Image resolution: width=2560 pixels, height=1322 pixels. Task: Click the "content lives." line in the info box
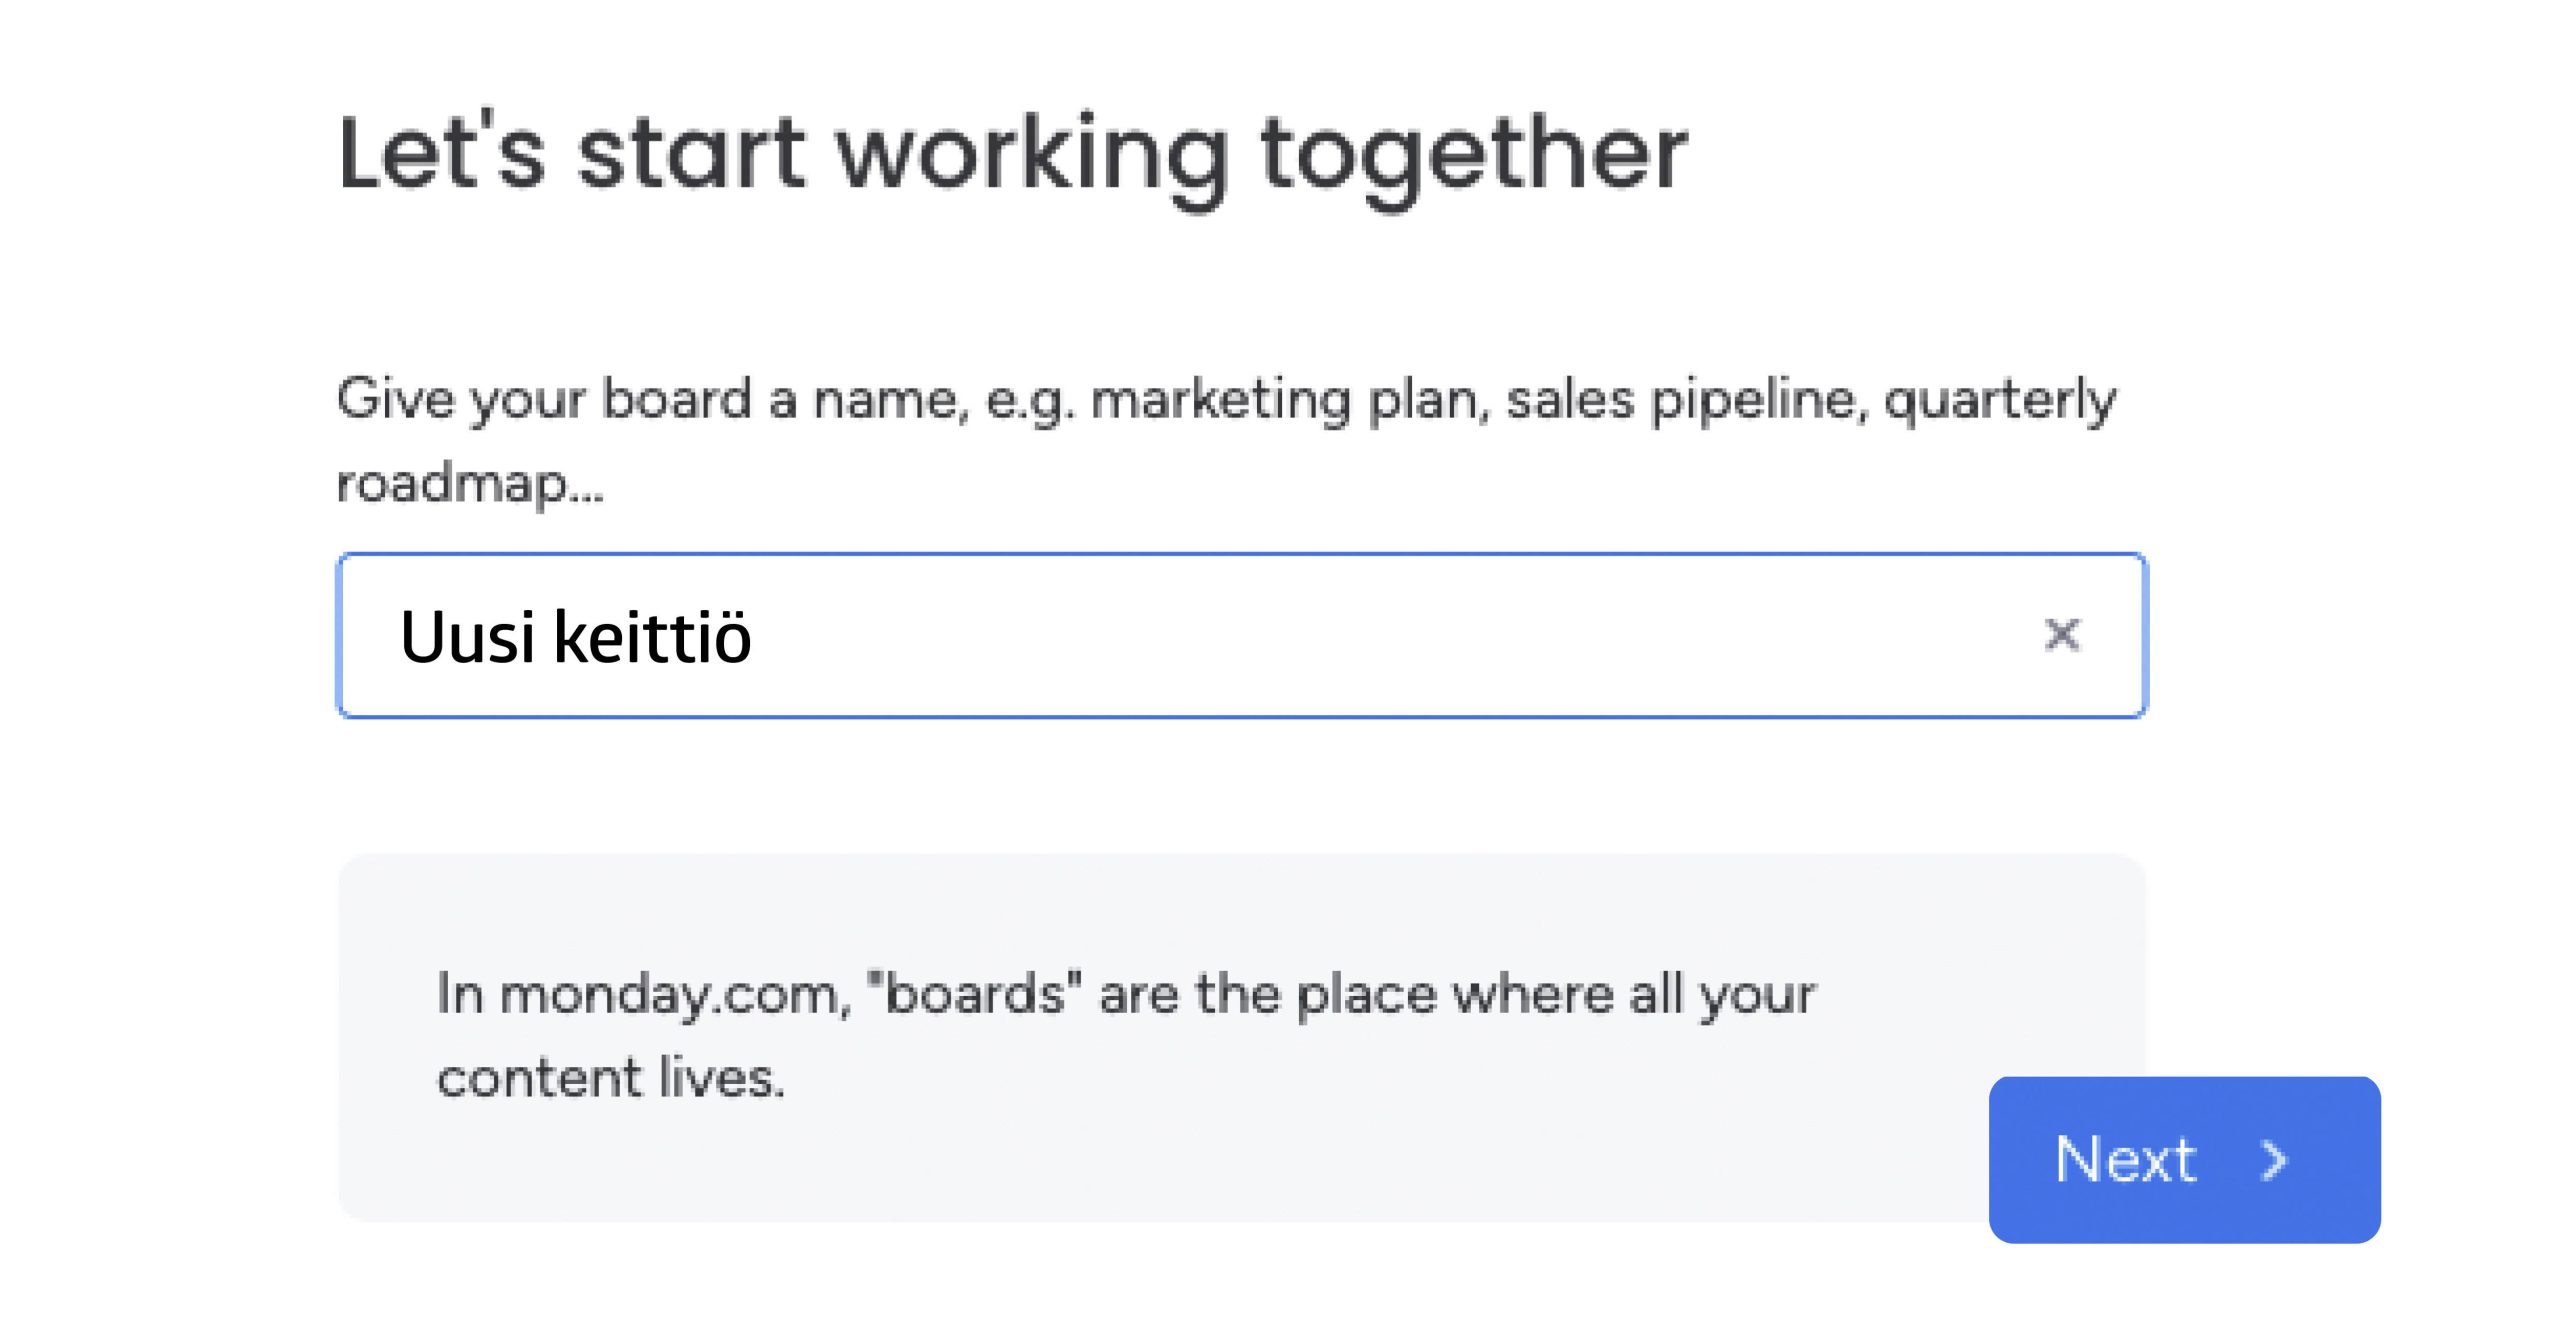tap(610, 1079)
